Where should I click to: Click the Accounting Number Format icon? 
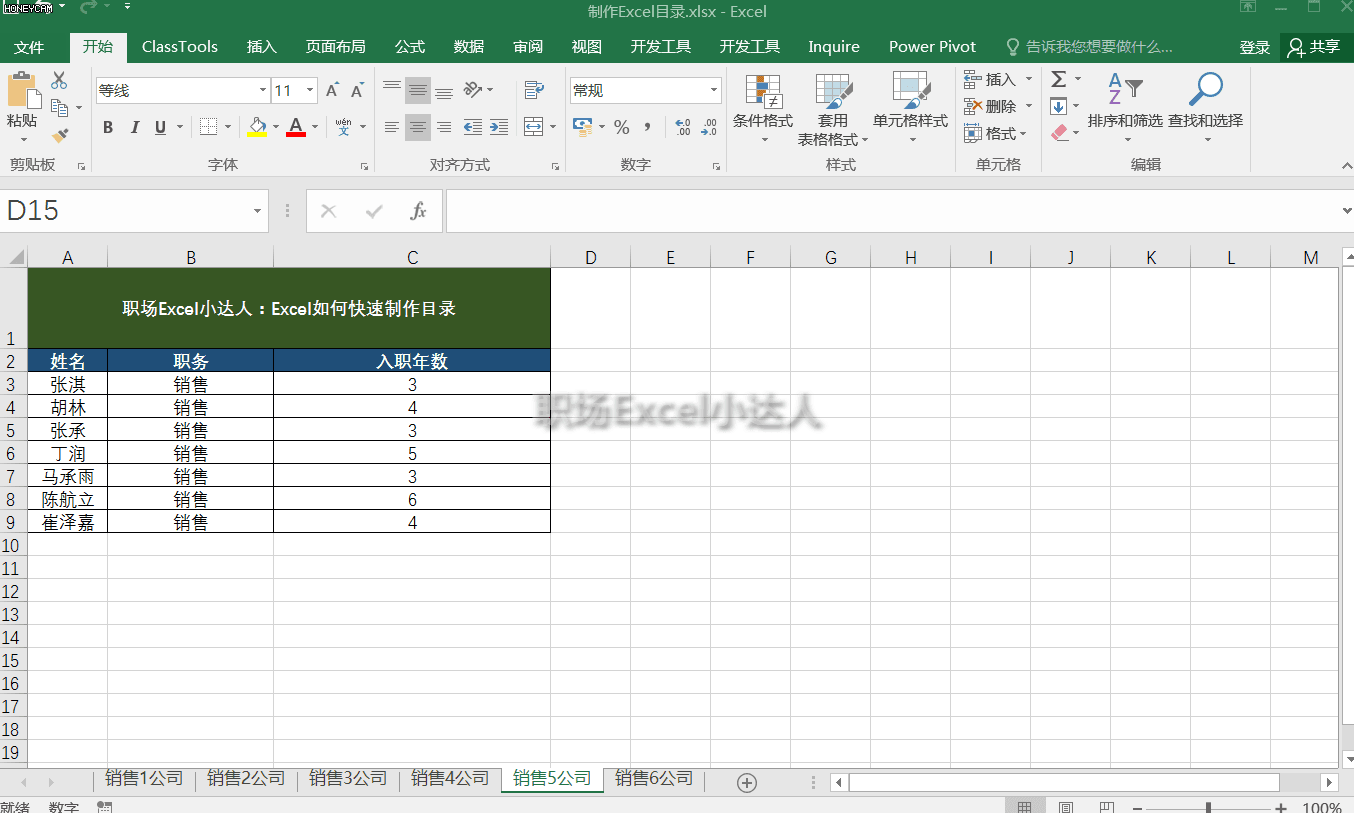click(582, 127)
